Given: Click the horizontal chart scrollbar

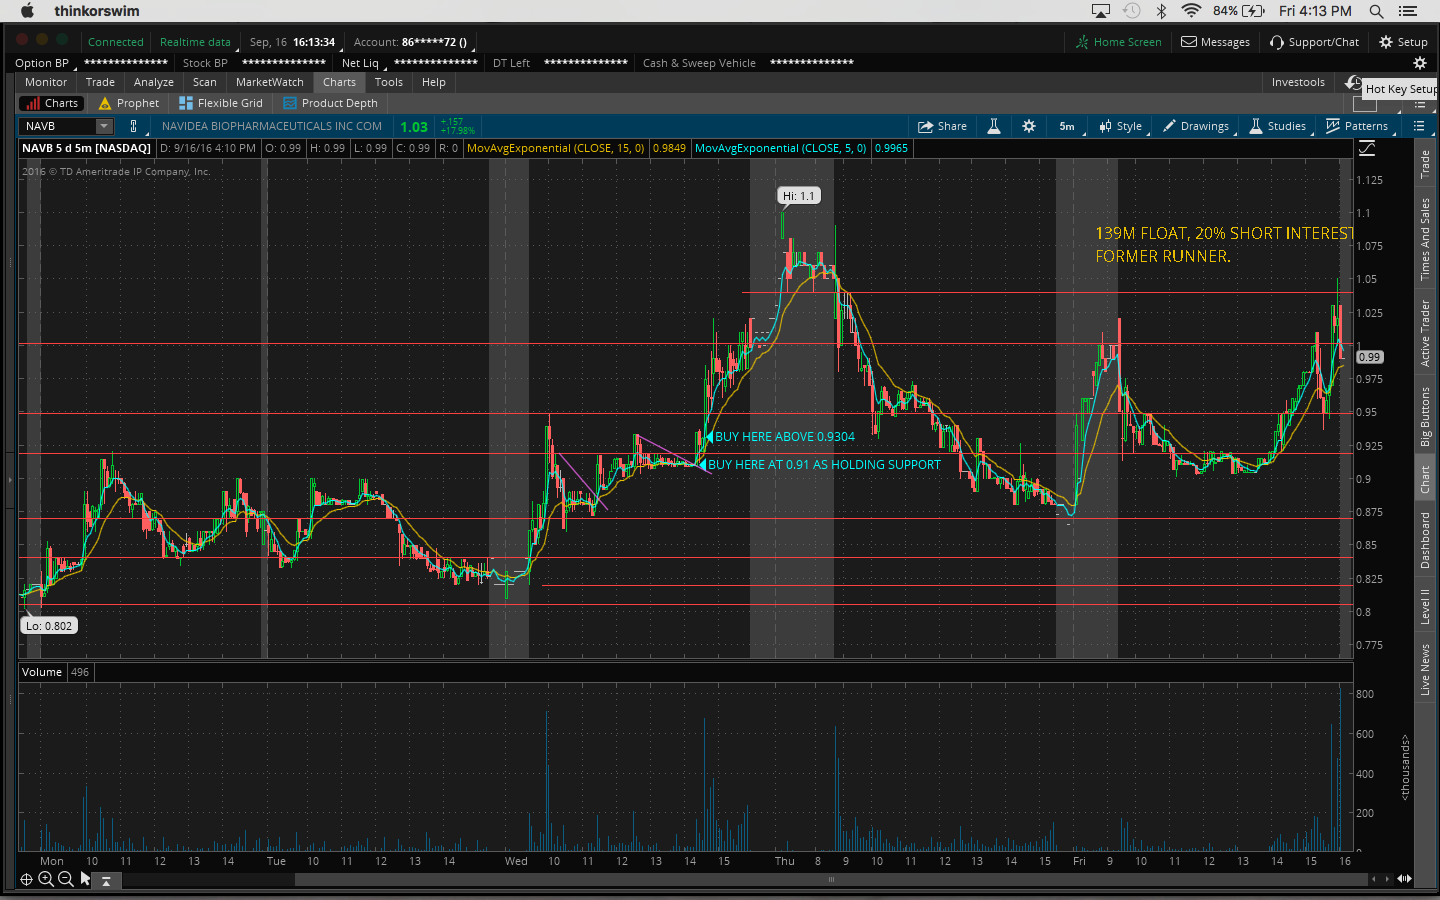Looking at the screenshot, I should click(x=830, y=880).
